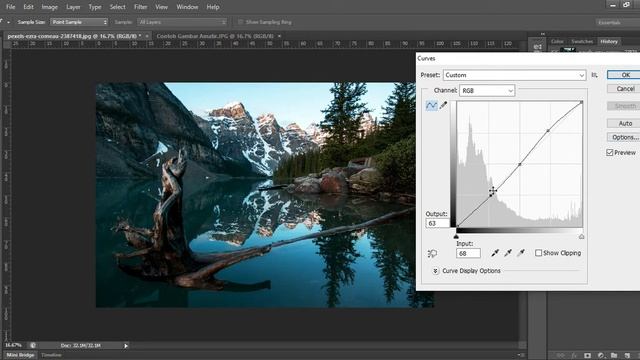Screen dimensions: 640x360
Task: Expand Curve Display Options
Action: point(436,271)
